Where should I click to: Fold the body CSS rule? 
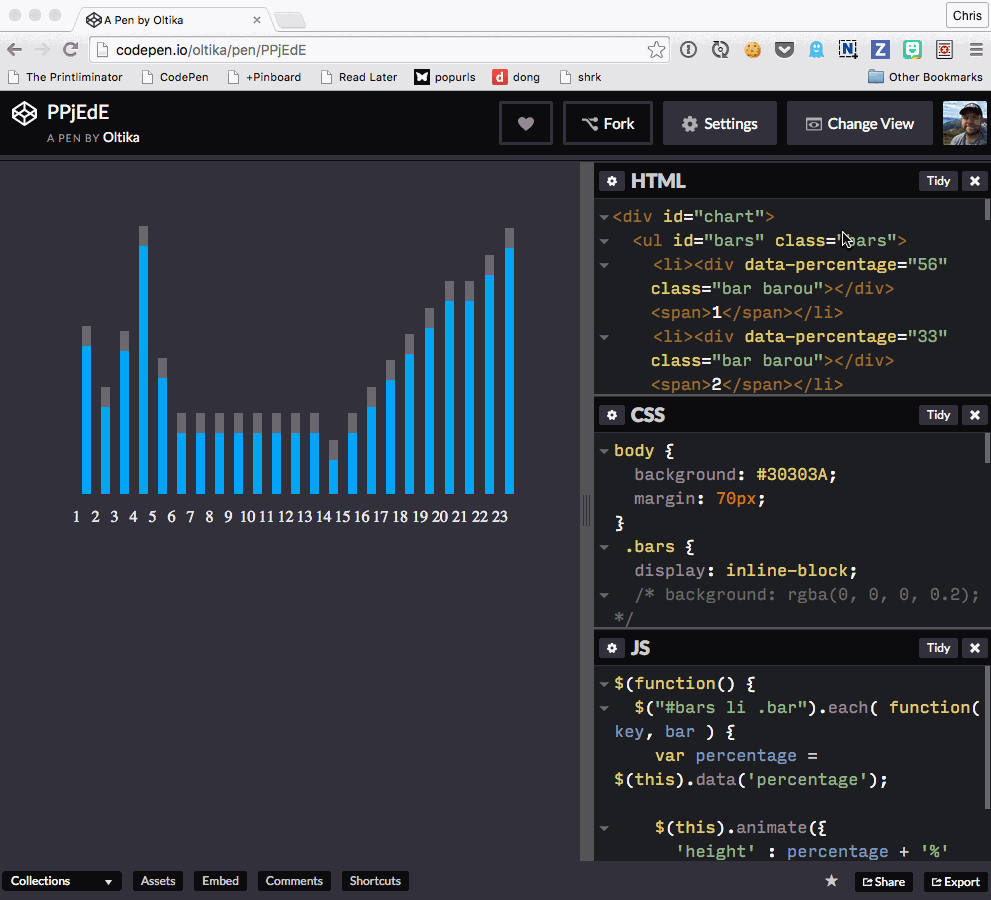coord(604,451)
